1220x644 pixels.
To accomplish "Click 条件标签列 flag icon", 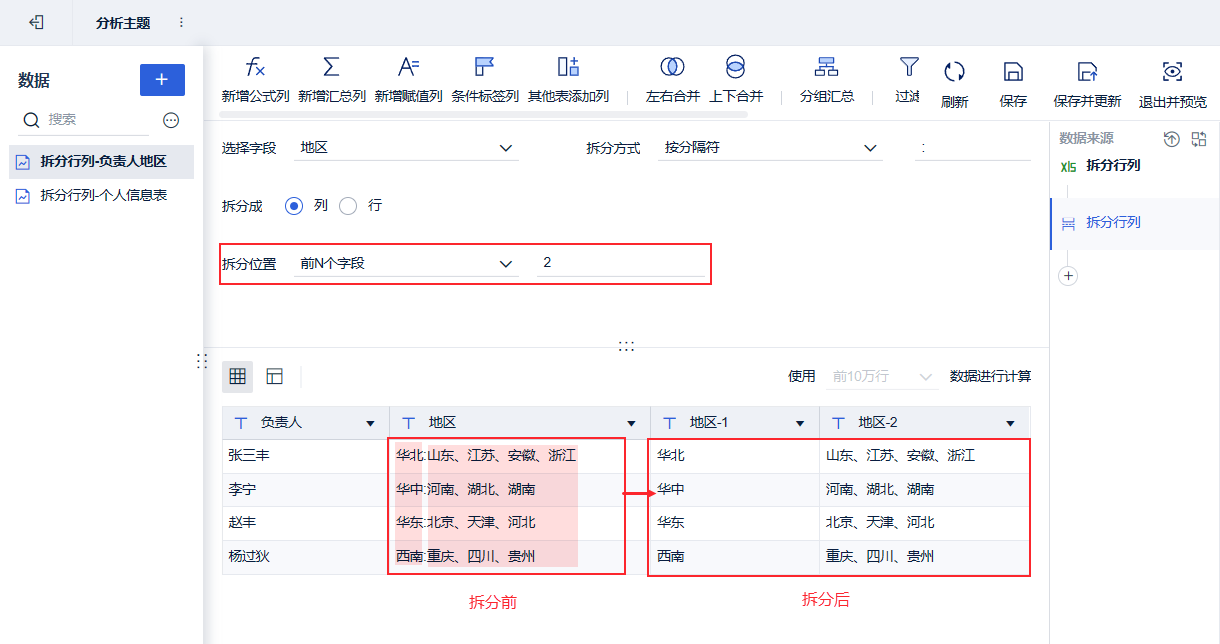I will 485,67.
